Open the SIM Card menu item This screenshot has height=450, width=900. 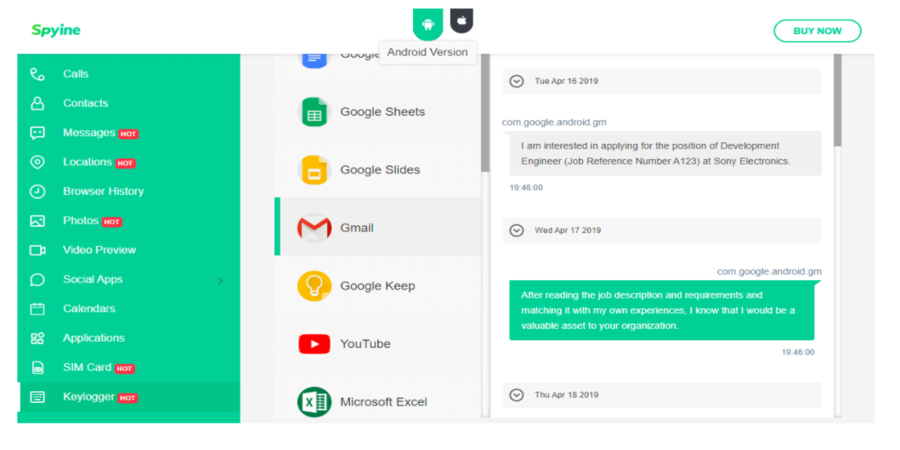pyautogui.click(x=129, y=367)
